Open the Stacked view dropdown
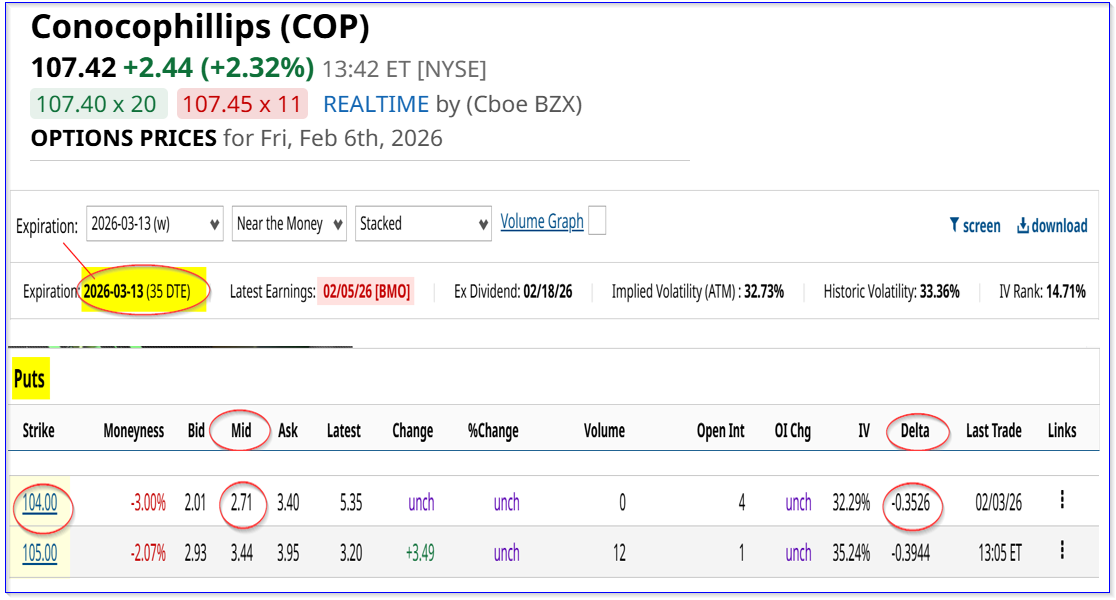1116x600 pixels. [423, 224]
